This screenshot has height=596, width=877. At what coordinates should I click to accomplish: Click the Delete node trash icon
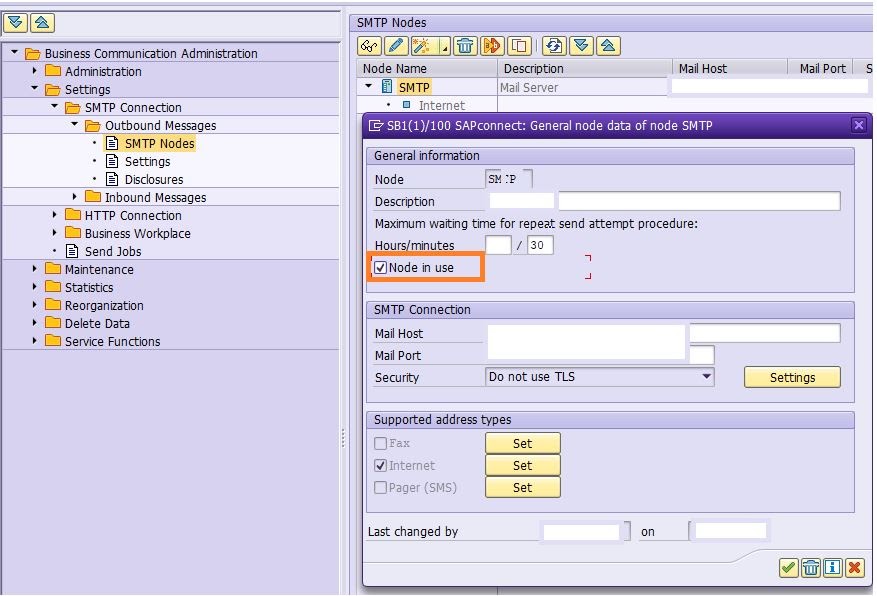(x=465, y=46)
